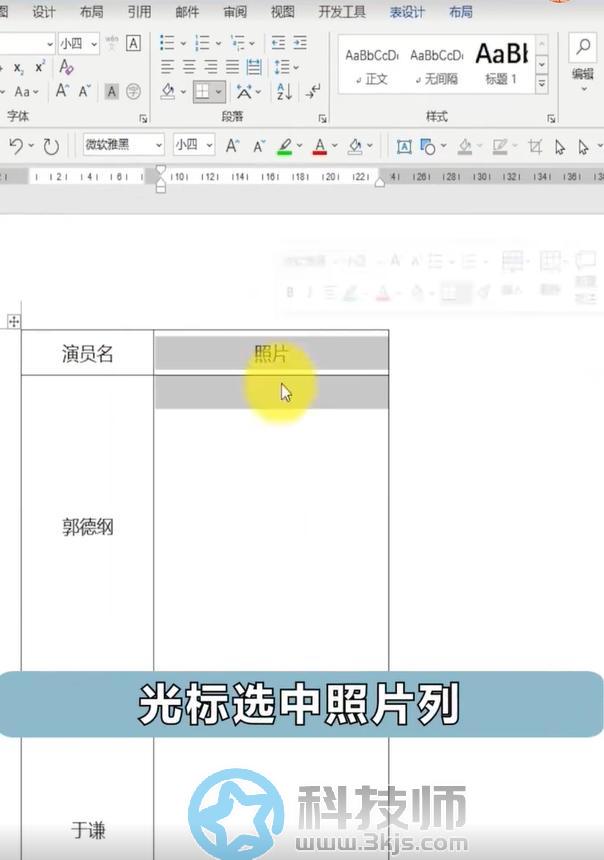This screenshot has width=604, height=860.
Task: Insert a text box
Action: [x=404, y=146]
